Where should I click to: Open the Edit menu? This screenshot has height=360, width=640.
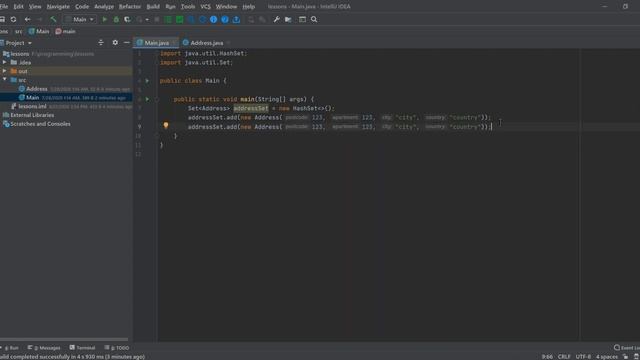pos(18,7)
